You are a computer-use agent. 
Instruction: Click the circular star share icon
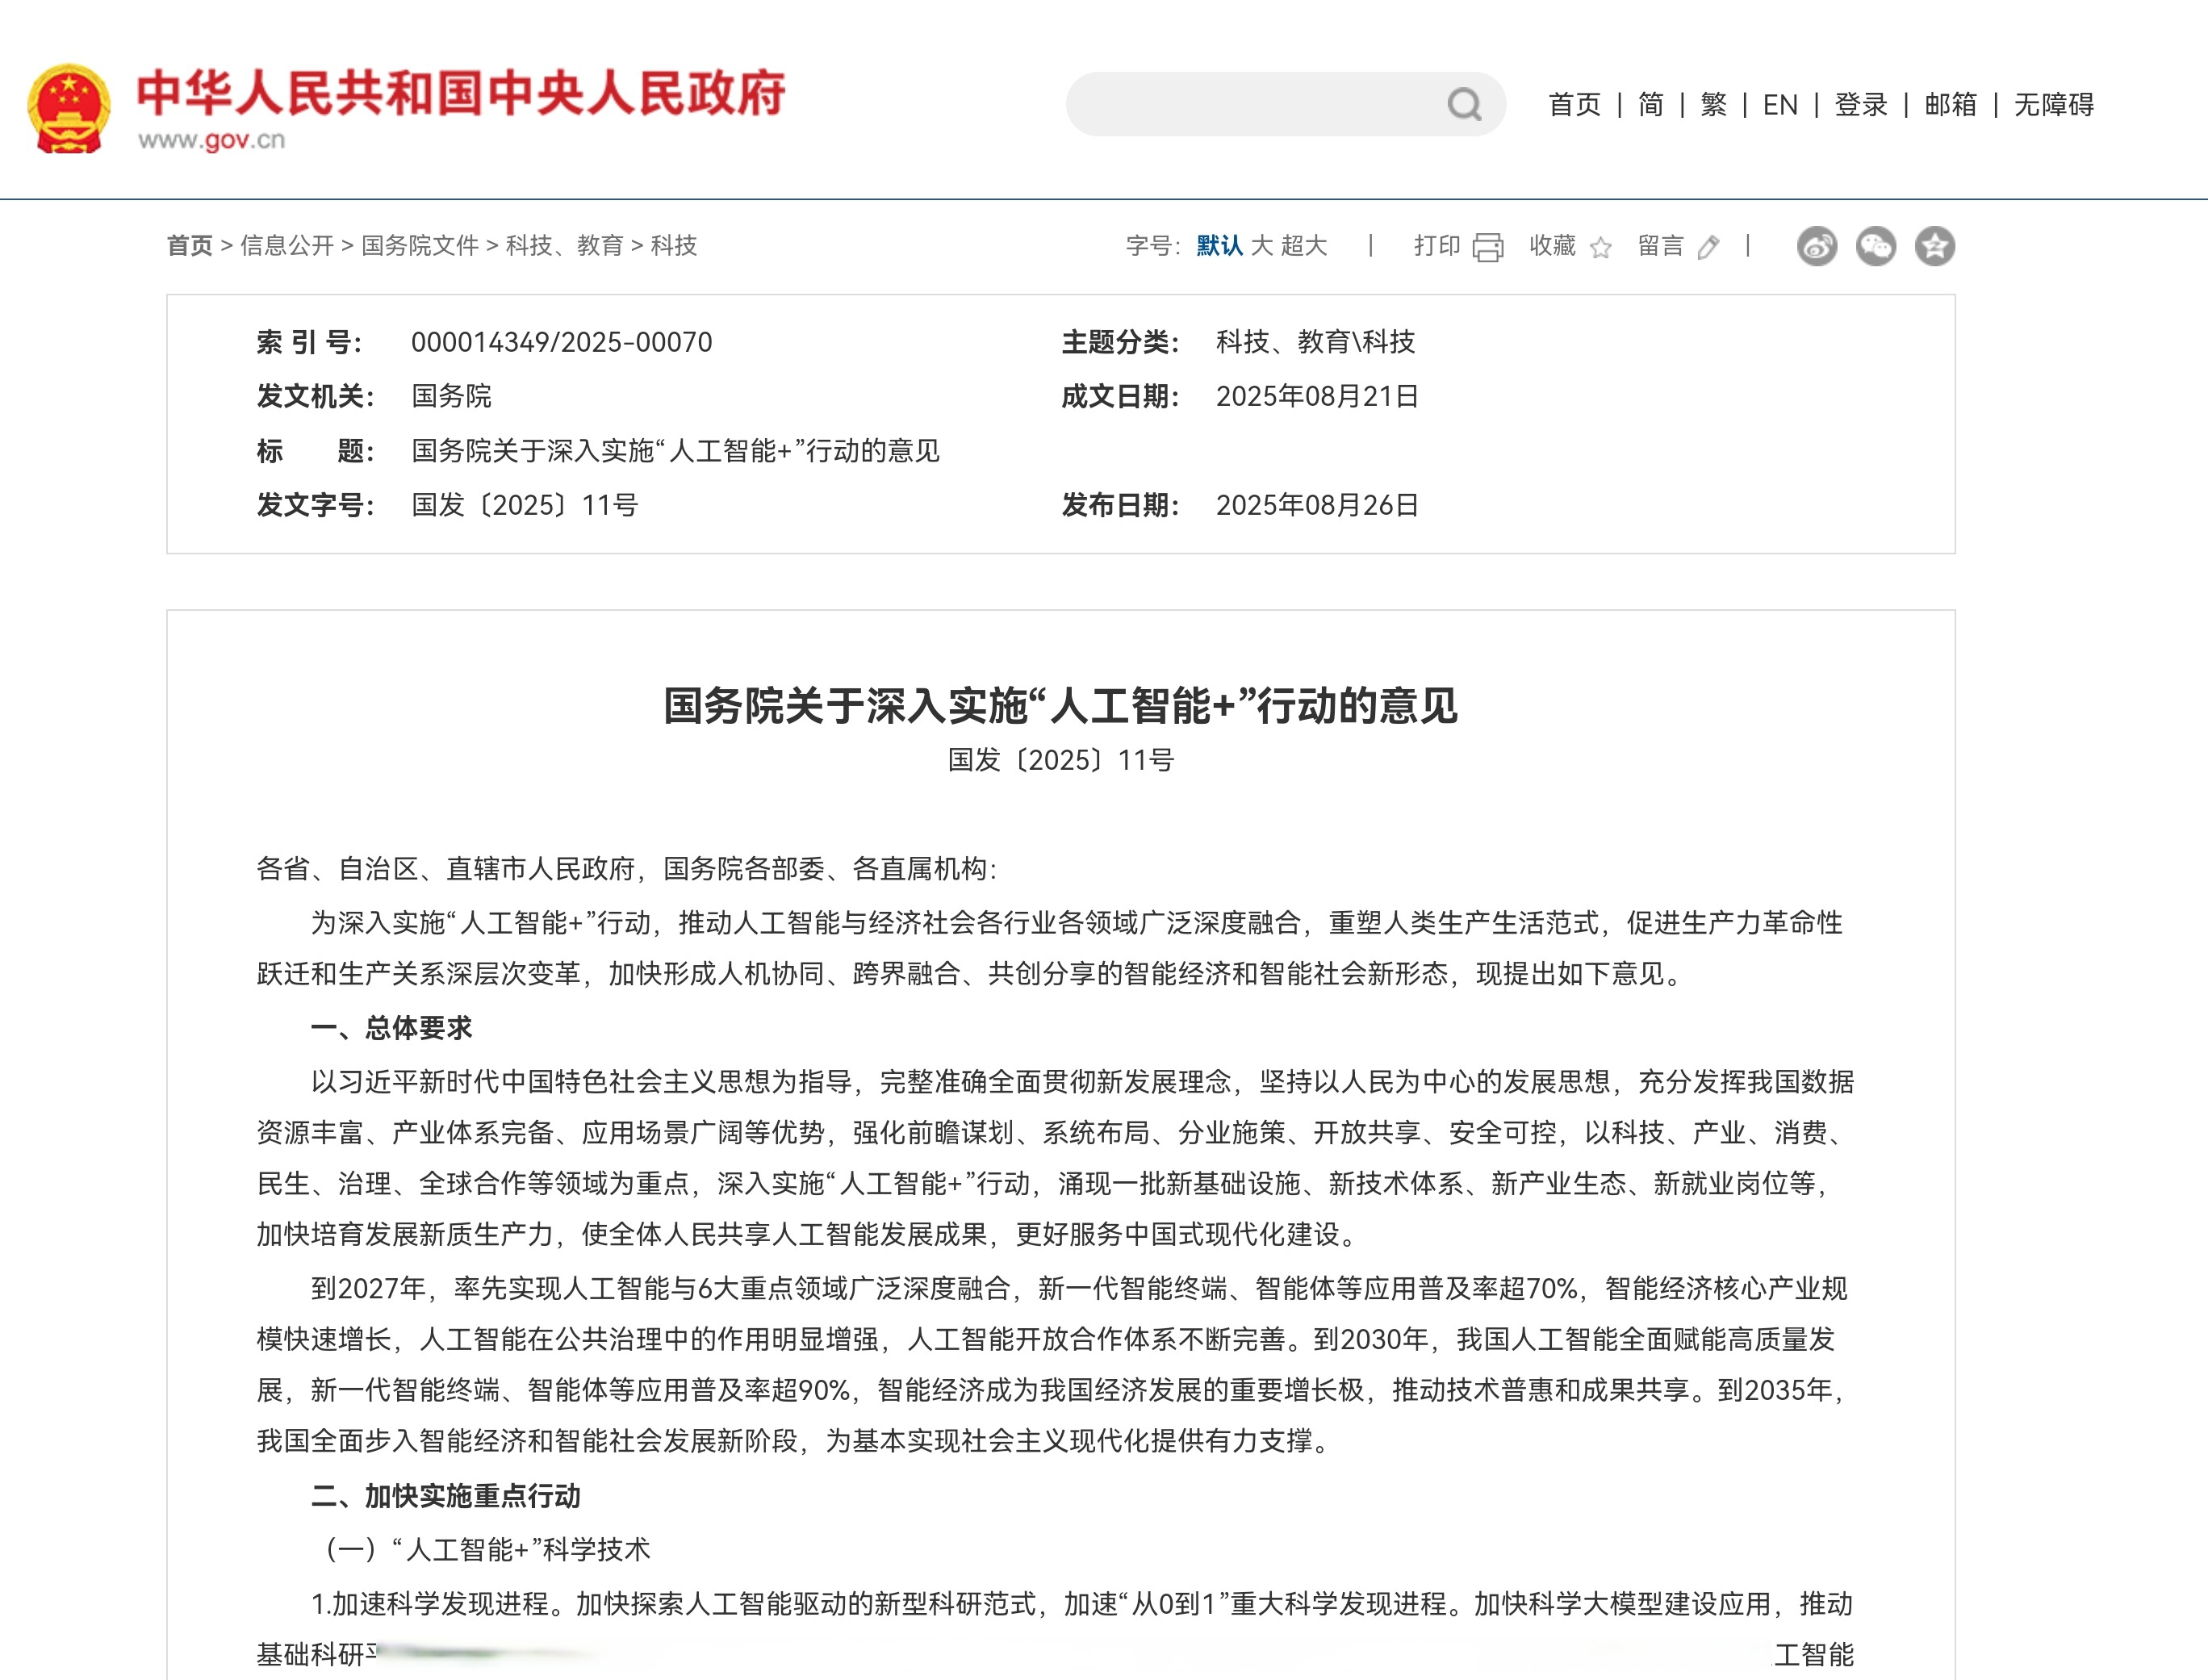(x=1936, y=245)
